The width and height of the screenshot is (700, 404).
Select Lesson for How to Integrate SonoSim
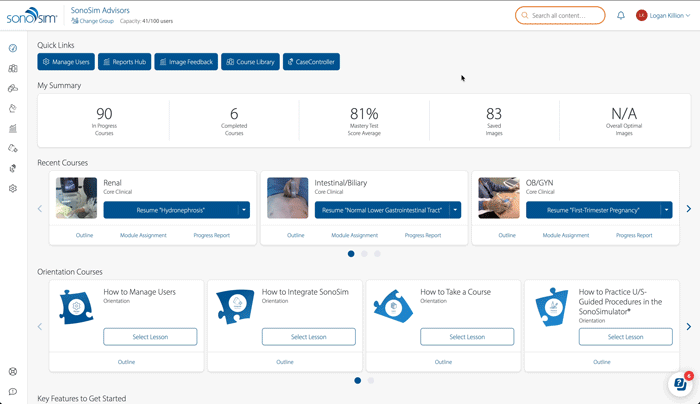[x=308, y=337]
